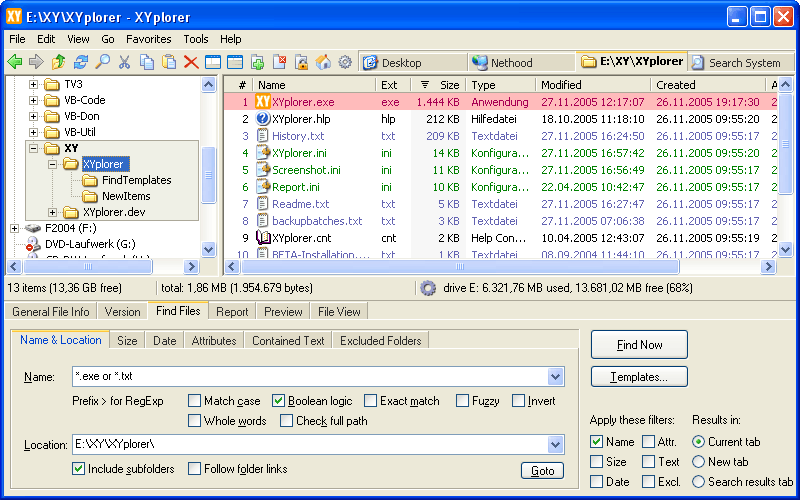Enable Match case checkbox

pyautogui.click(x=194, y=401)
